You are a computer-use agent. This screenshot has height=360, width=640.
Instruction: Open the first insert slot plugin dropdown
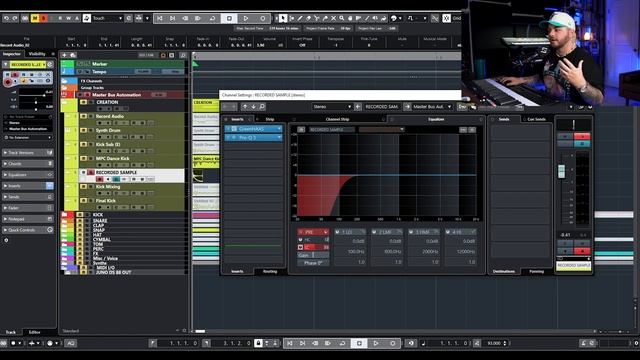coord(279,129)
